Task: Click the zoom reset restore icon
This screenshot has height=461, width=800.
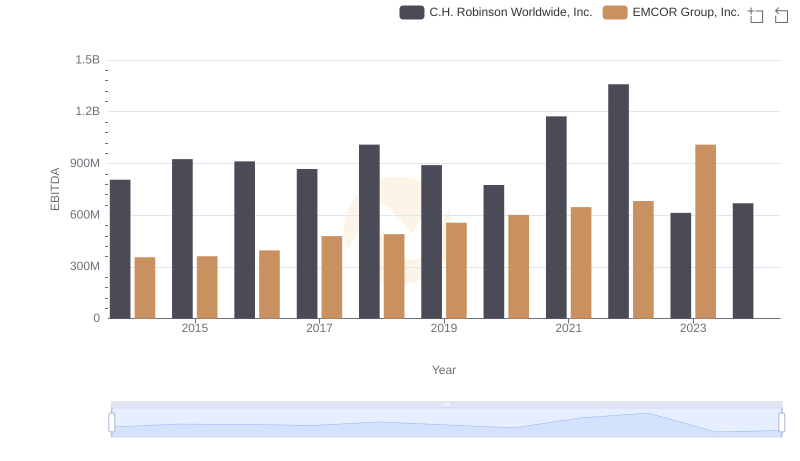Action: (x=781, y=15)
